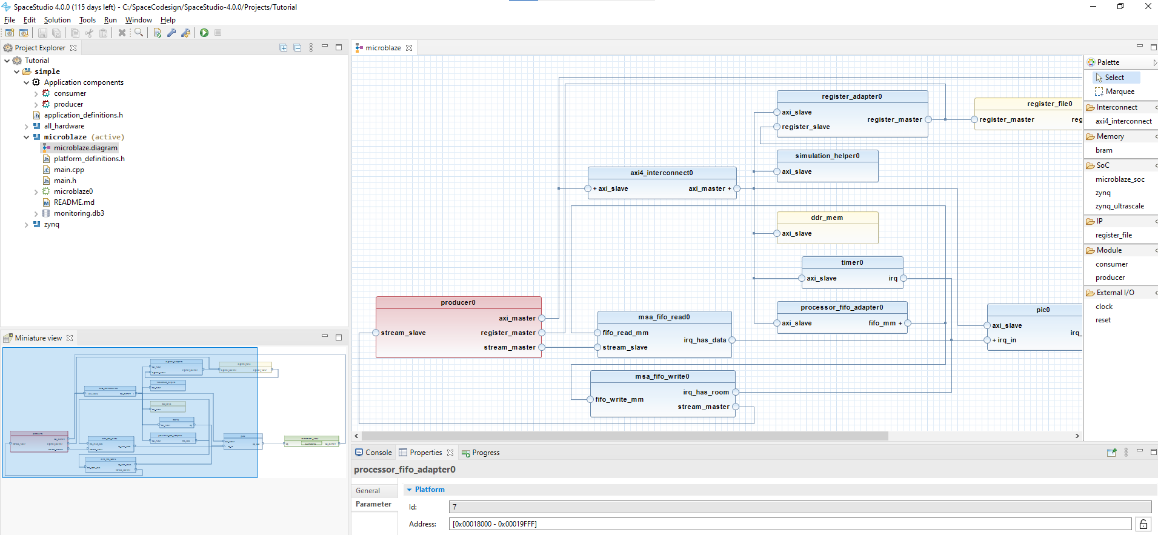
Task: Collapse the Platform section in Properties
Action: point(409,490)
